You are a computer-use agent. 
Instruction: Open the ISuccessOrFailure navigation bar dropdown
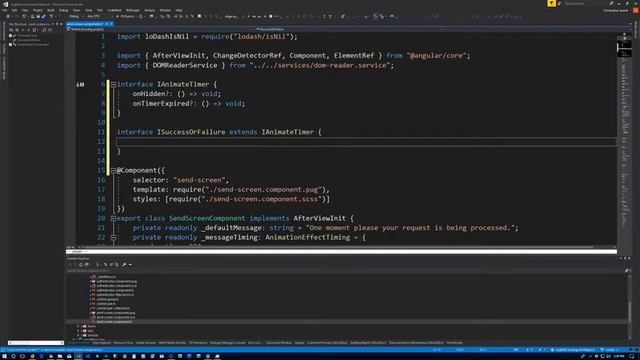(351, 29)
